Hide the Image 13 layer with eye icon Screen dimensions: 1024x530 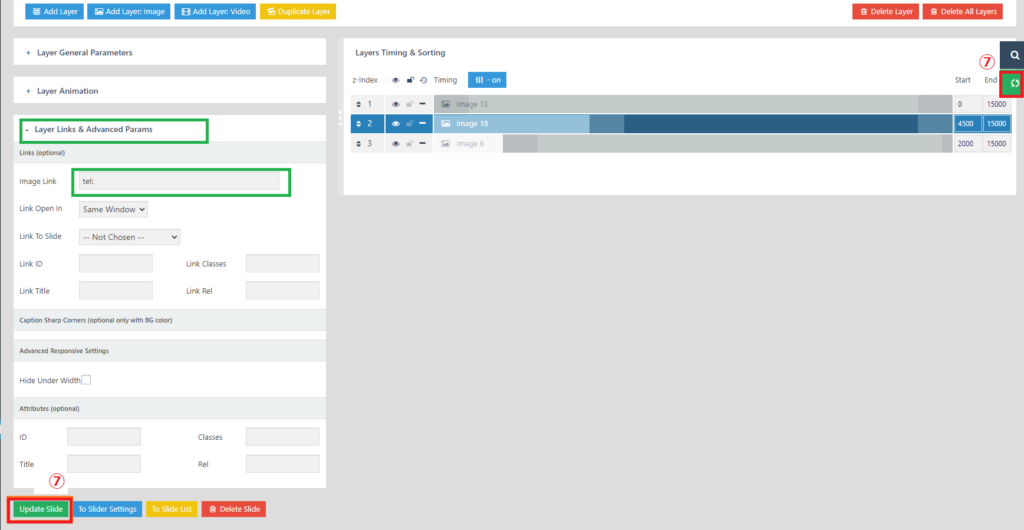pos(395,104)
